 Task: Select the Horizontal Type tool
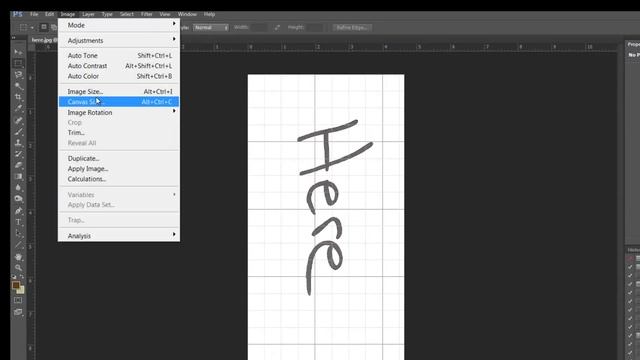(18, 222)
